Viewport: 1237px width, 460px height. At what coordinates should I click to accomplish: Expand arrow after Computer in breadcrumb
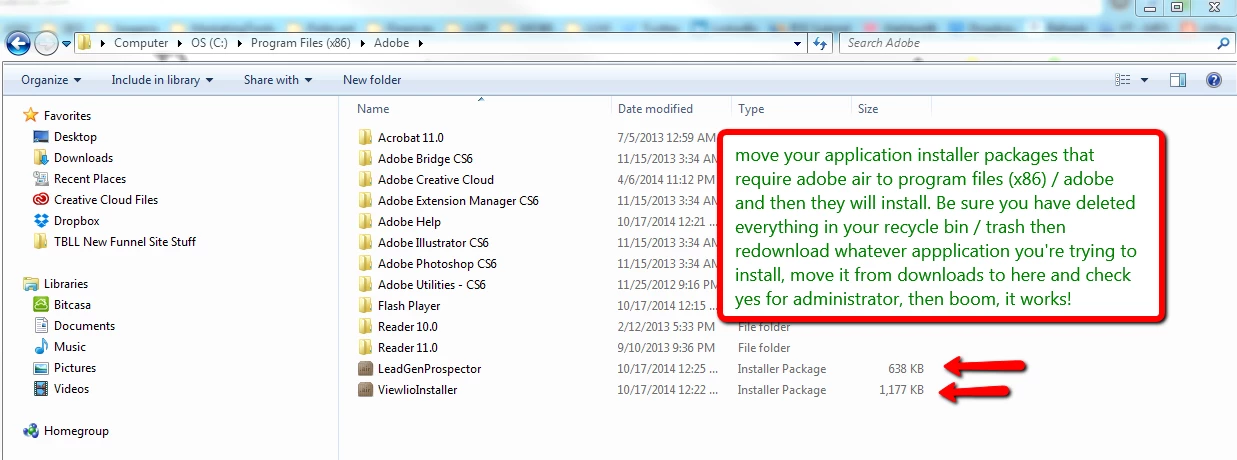pos(180,43)
